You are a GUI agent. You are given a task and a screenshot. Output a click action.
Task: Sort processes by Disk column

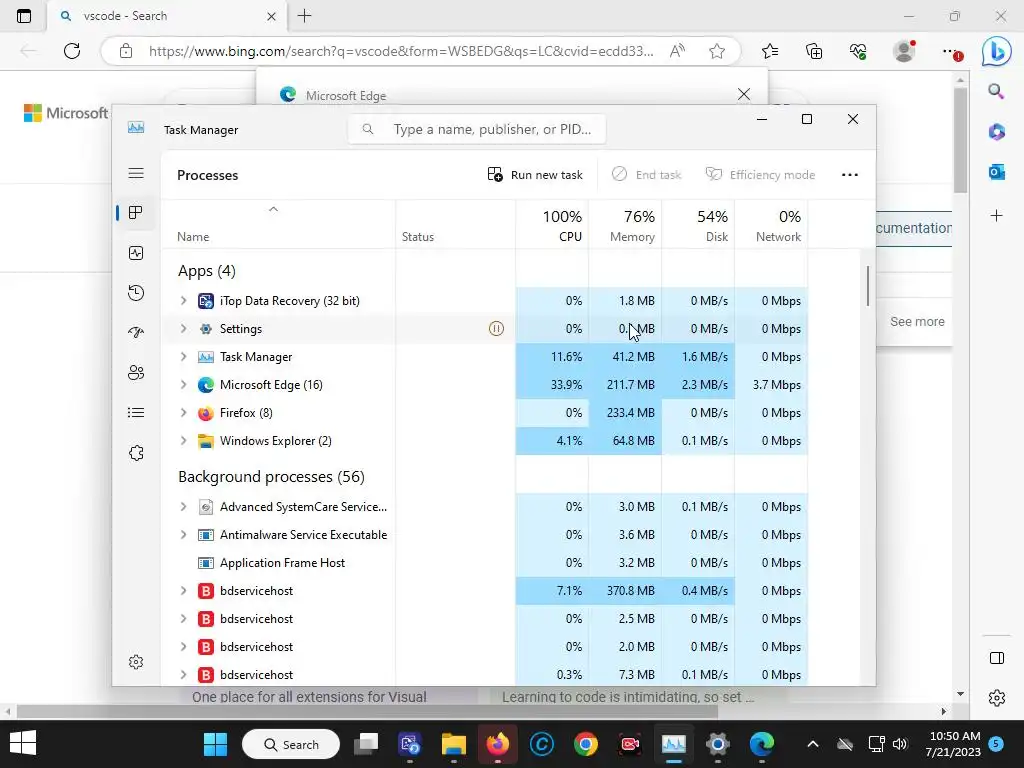[698, 225]
